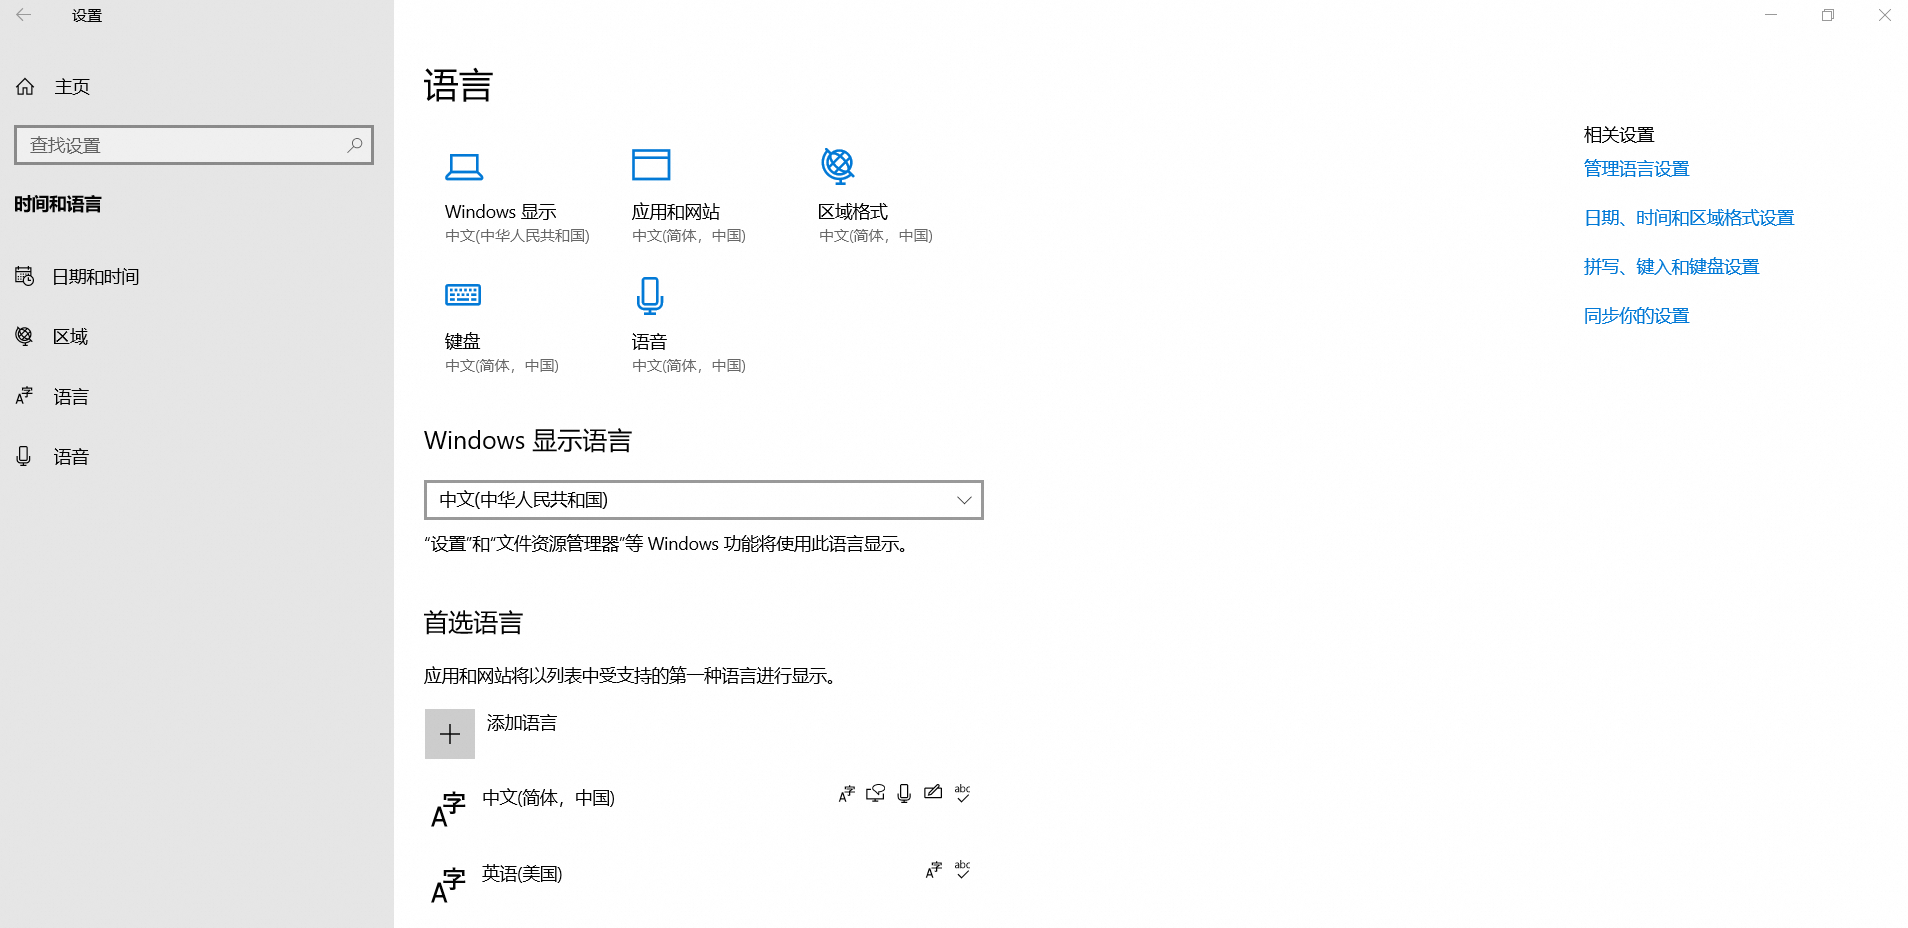
Task: Open the 管理语言设置 link
Action: point(1636,169)
